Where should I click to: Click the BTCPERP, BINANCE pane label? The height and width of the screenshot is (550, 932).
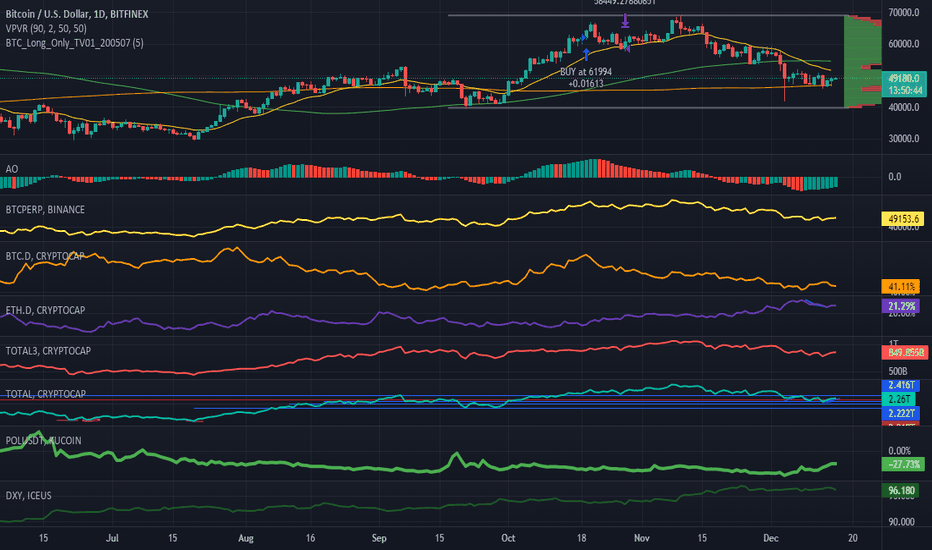[45, 209]
